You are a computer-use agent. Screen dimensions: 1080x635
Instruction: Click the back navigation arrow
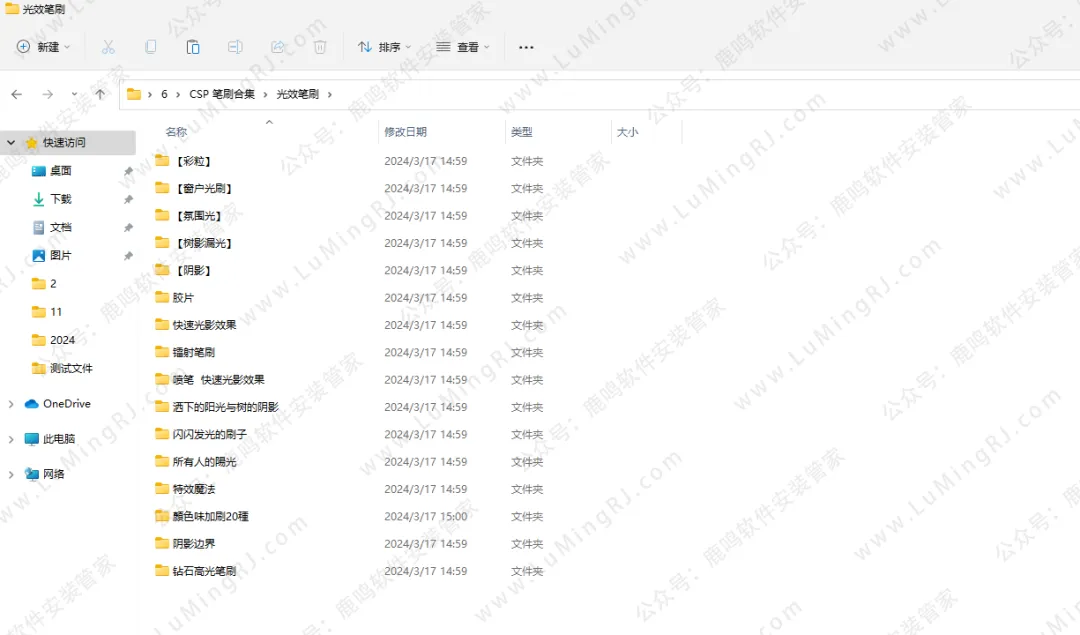pos(17,94)
